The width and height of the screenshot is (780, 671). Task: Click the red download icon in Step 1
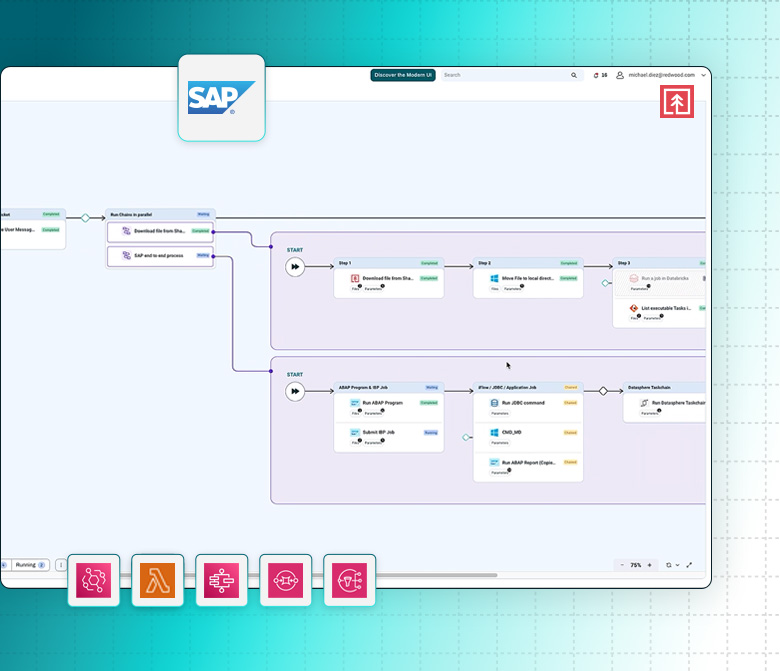click(x=355, y=278)
